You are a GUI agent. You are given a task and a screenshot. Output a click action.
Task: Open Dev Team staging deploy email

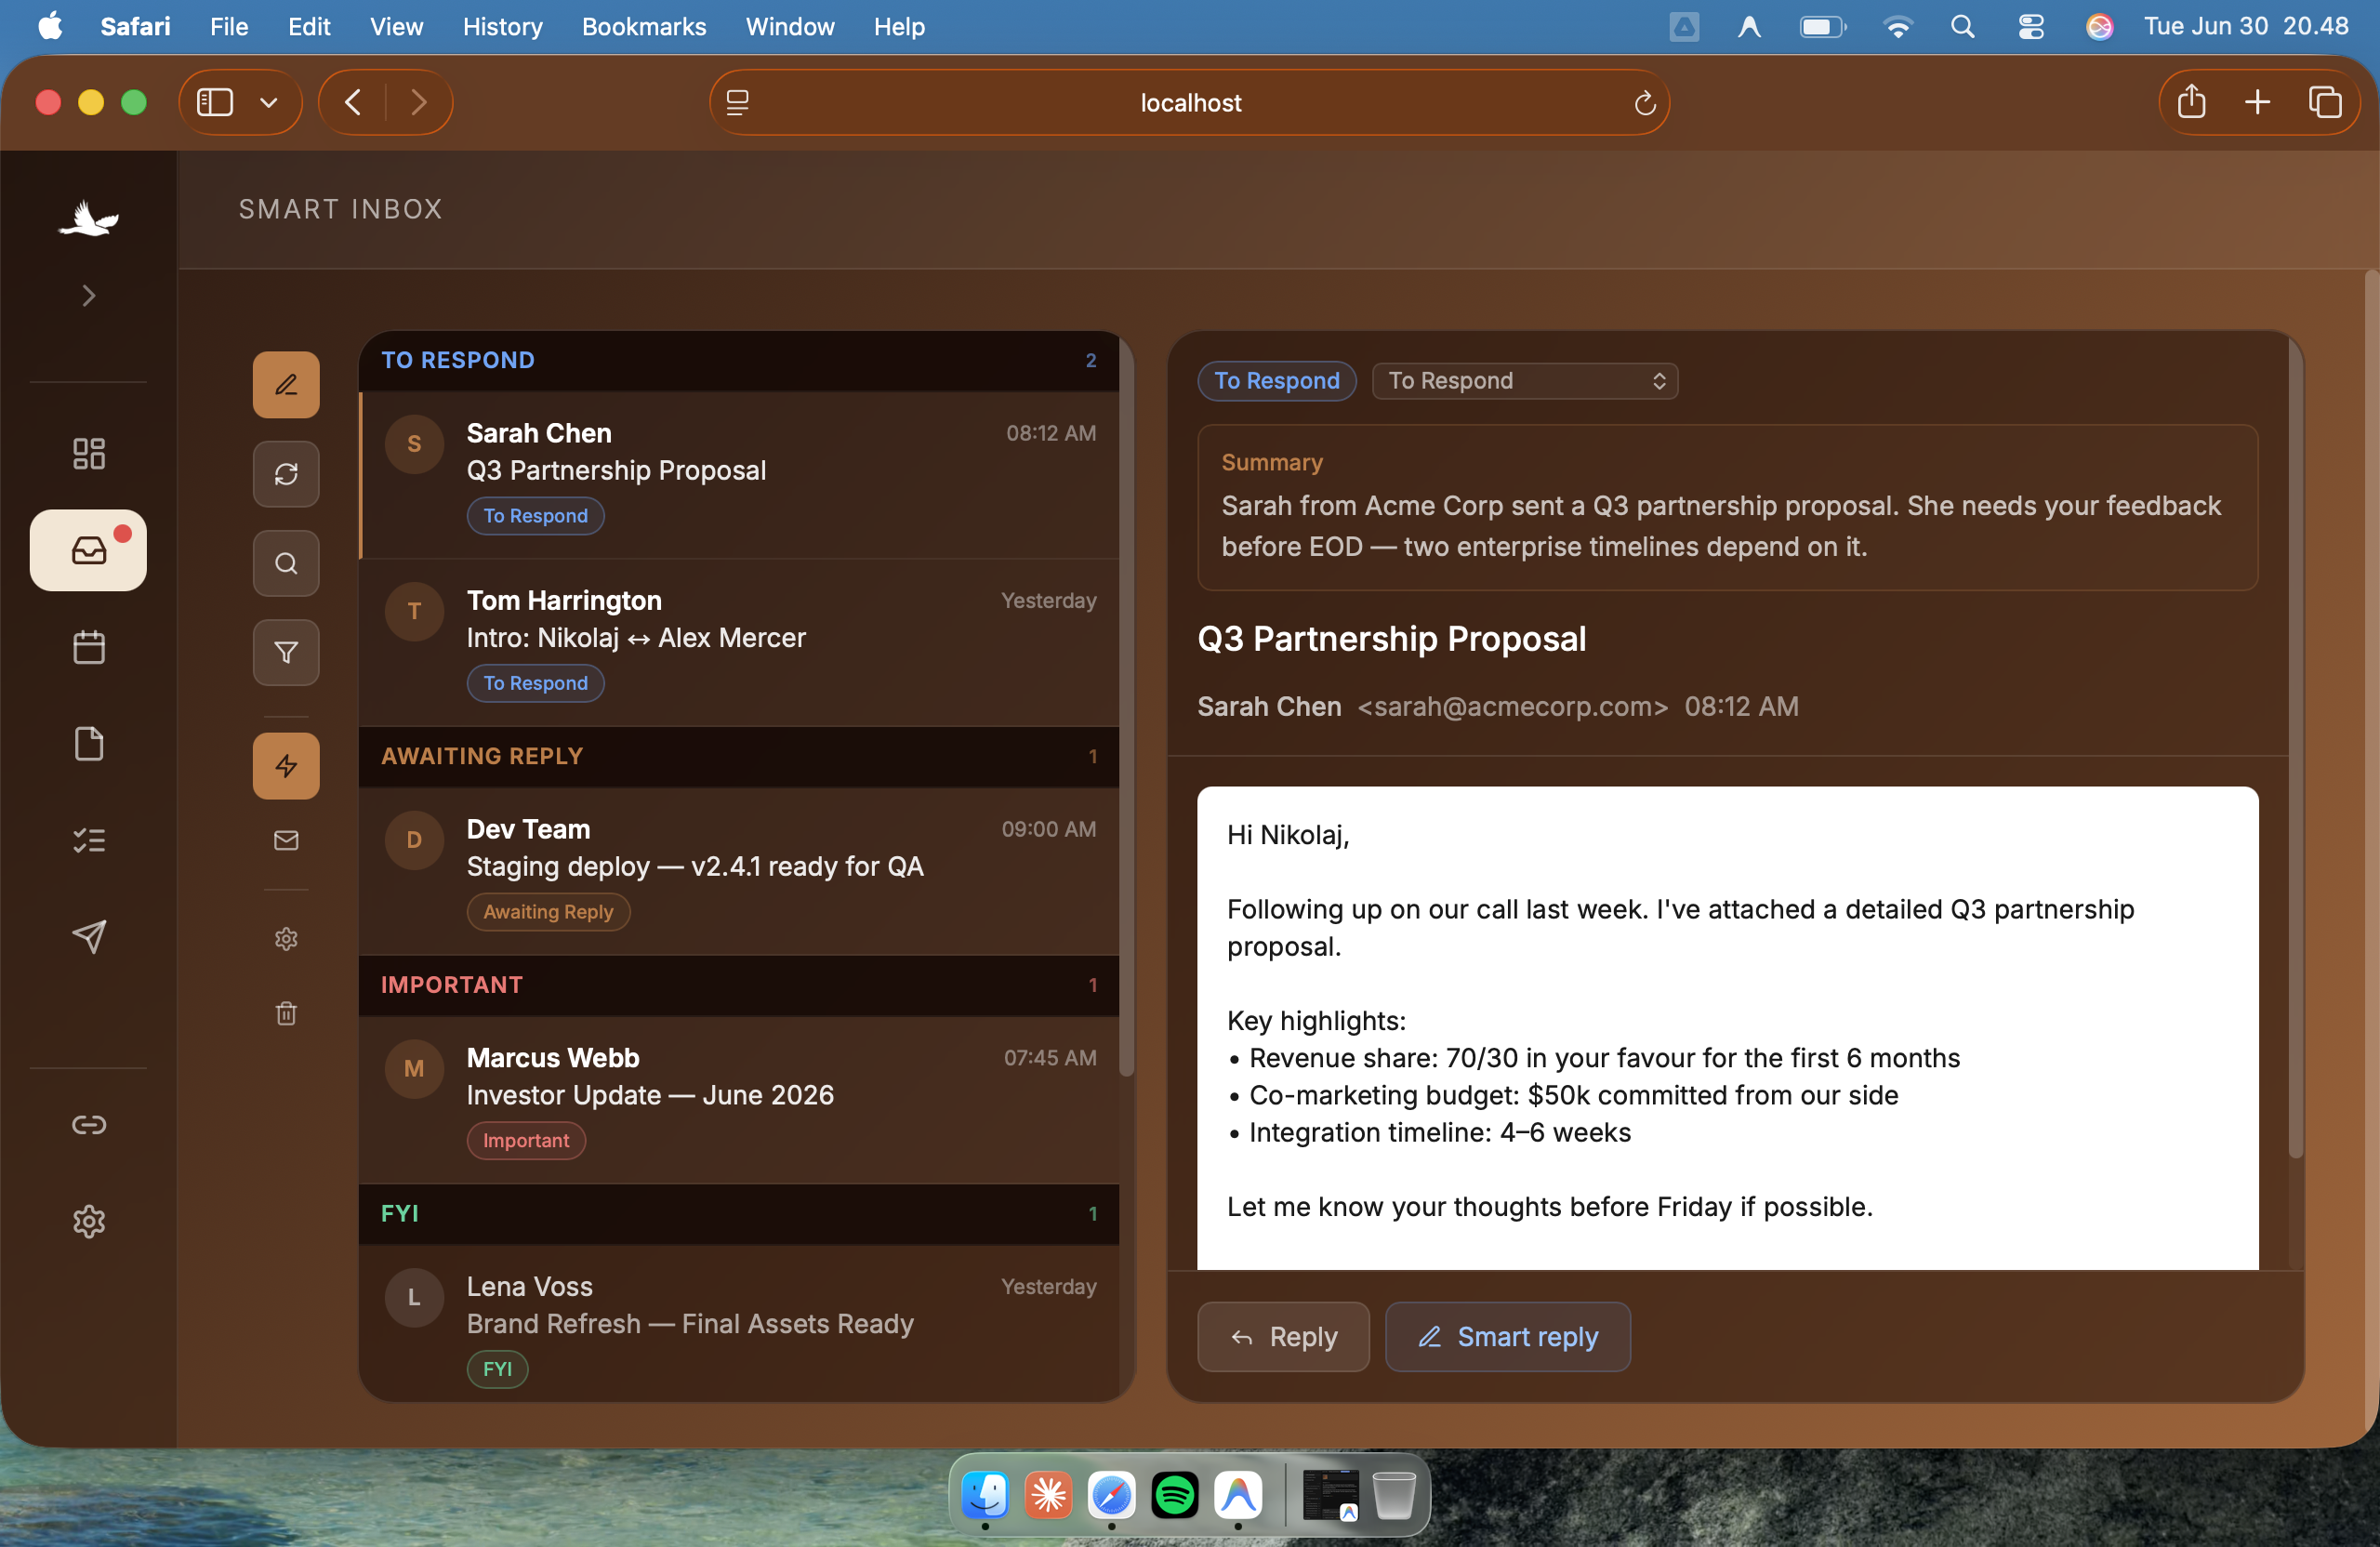click(x=739, y=871)
